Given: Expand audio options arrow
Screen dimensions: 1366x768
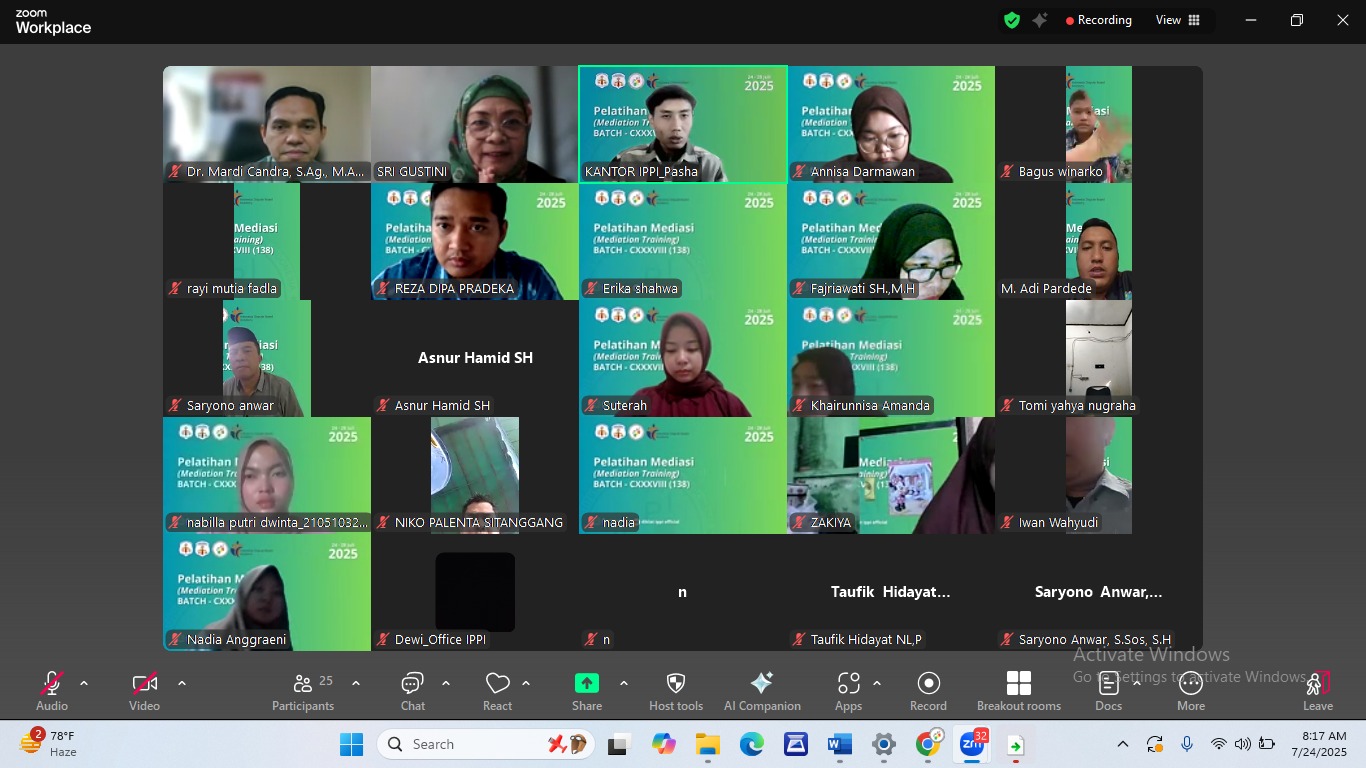Looking at the screenshot, I should click(84, 684).
